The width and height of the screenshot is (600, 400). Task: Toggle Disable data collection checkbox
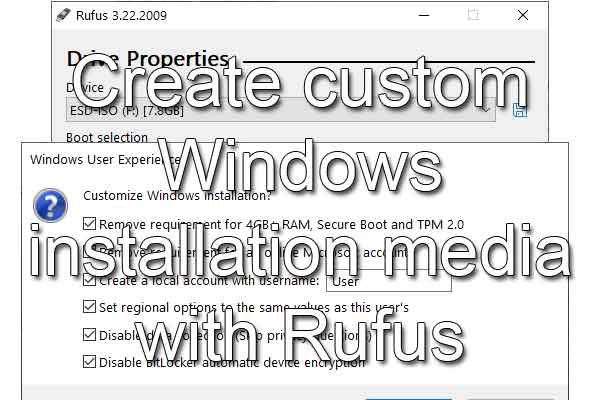pos(89,335)
